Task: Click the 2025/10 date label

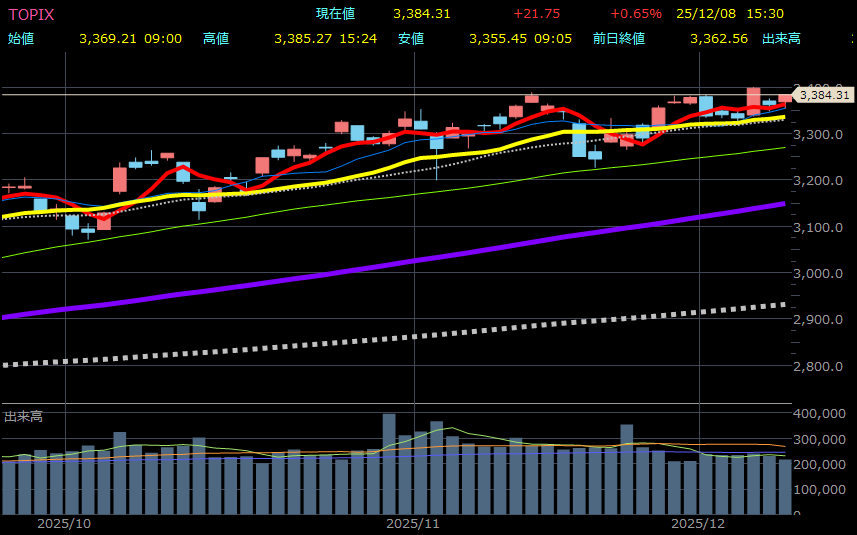Action: point(64,524)
